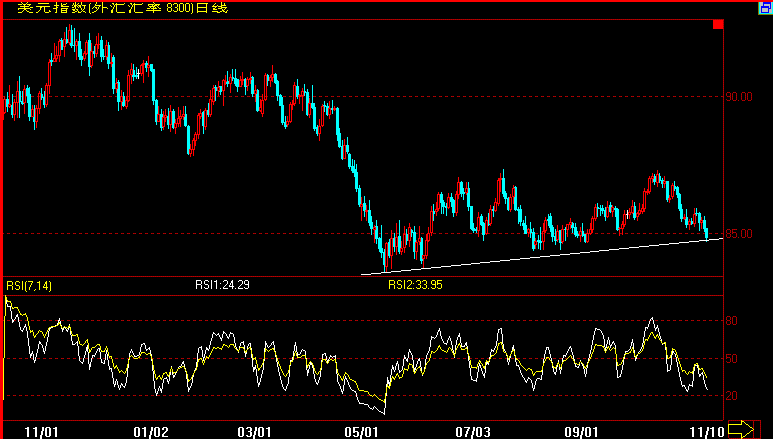Click the blue window icon at top right
Image resolution: width=773 pixels, height=439 pixels.
click(x=765, y=7)
